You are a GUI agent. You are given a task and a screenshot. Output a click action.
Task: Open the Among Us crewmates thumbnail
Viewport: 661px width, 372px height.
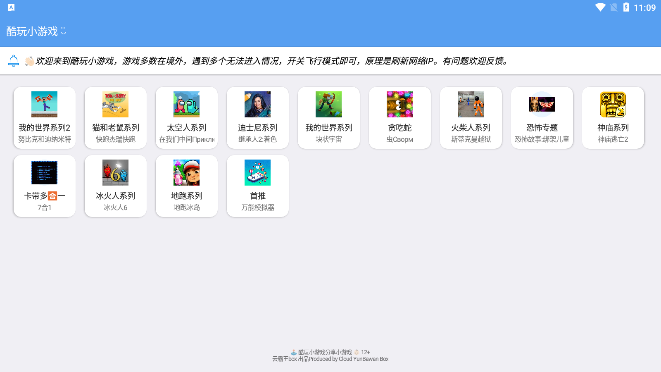click(x=186, y=104)
